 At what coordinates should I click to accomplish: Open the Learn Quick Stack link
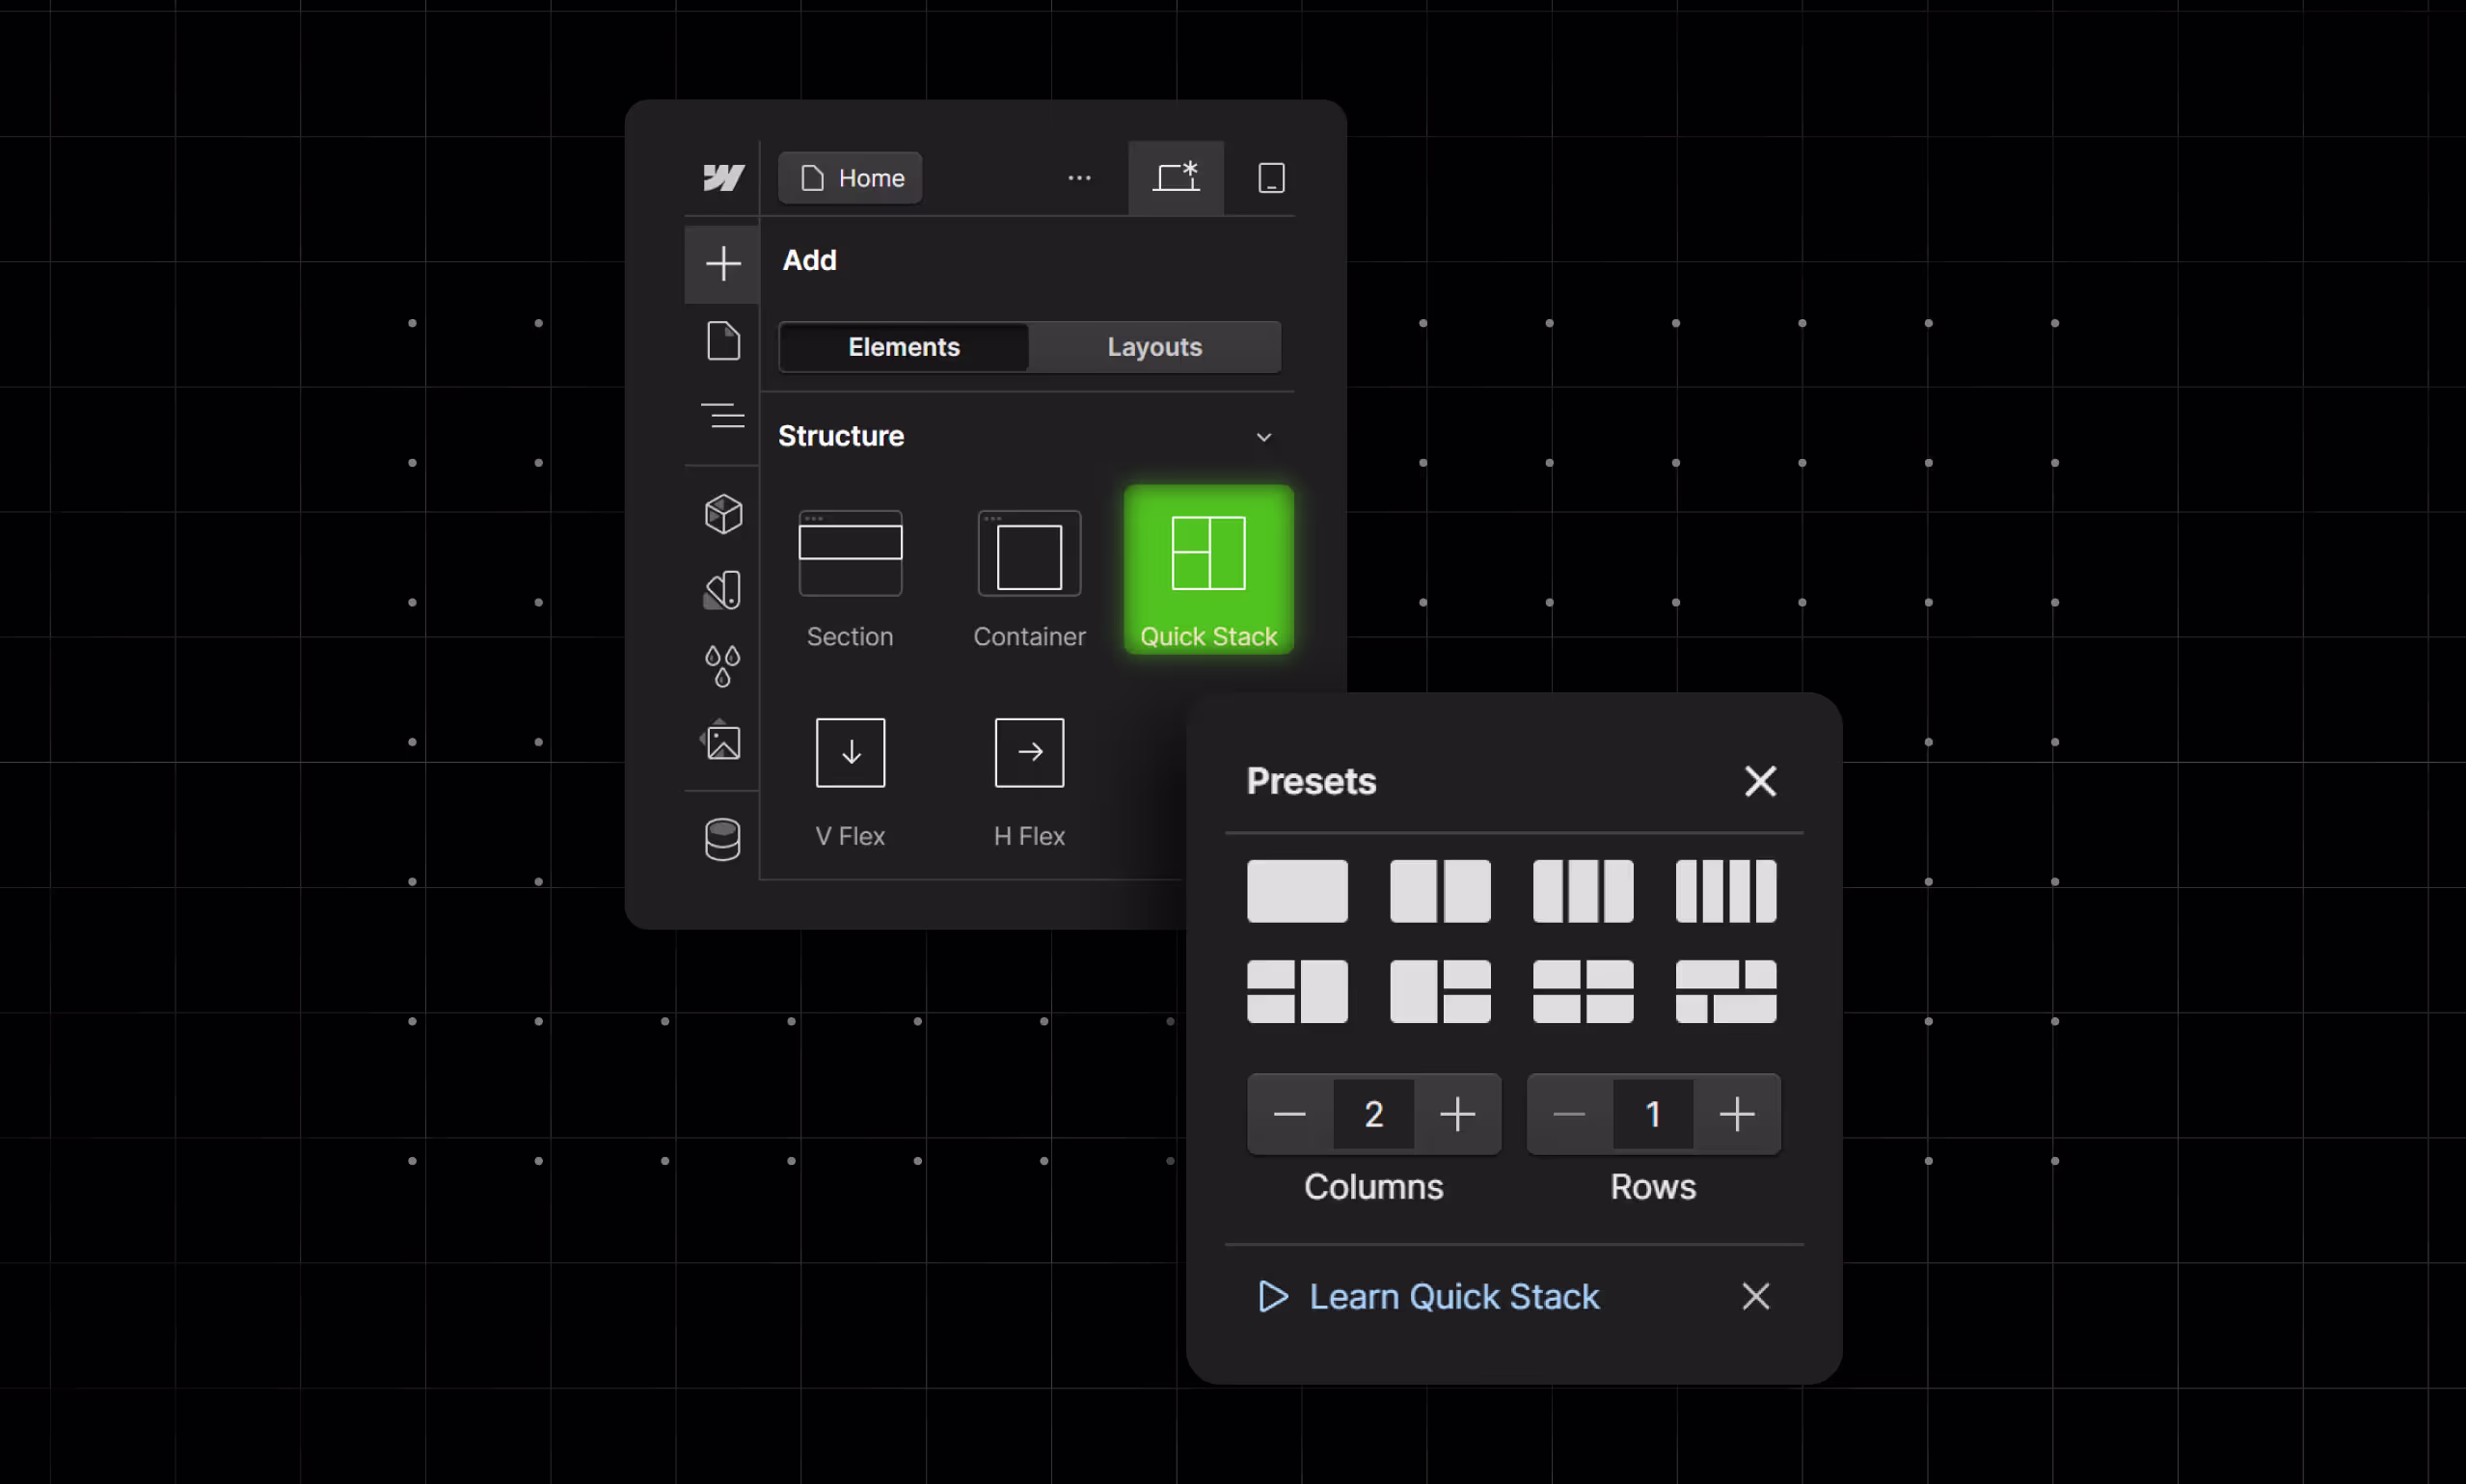1455,1297
